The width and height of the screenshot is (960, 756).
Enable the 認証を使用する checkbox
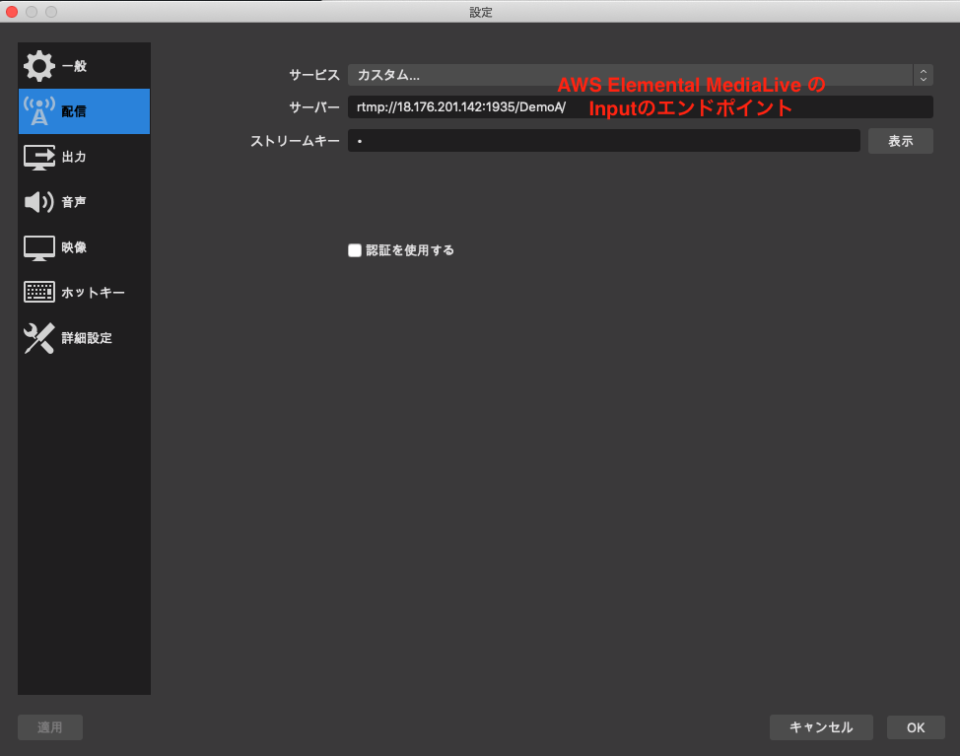pyautogui.click(x=354, y=250)
